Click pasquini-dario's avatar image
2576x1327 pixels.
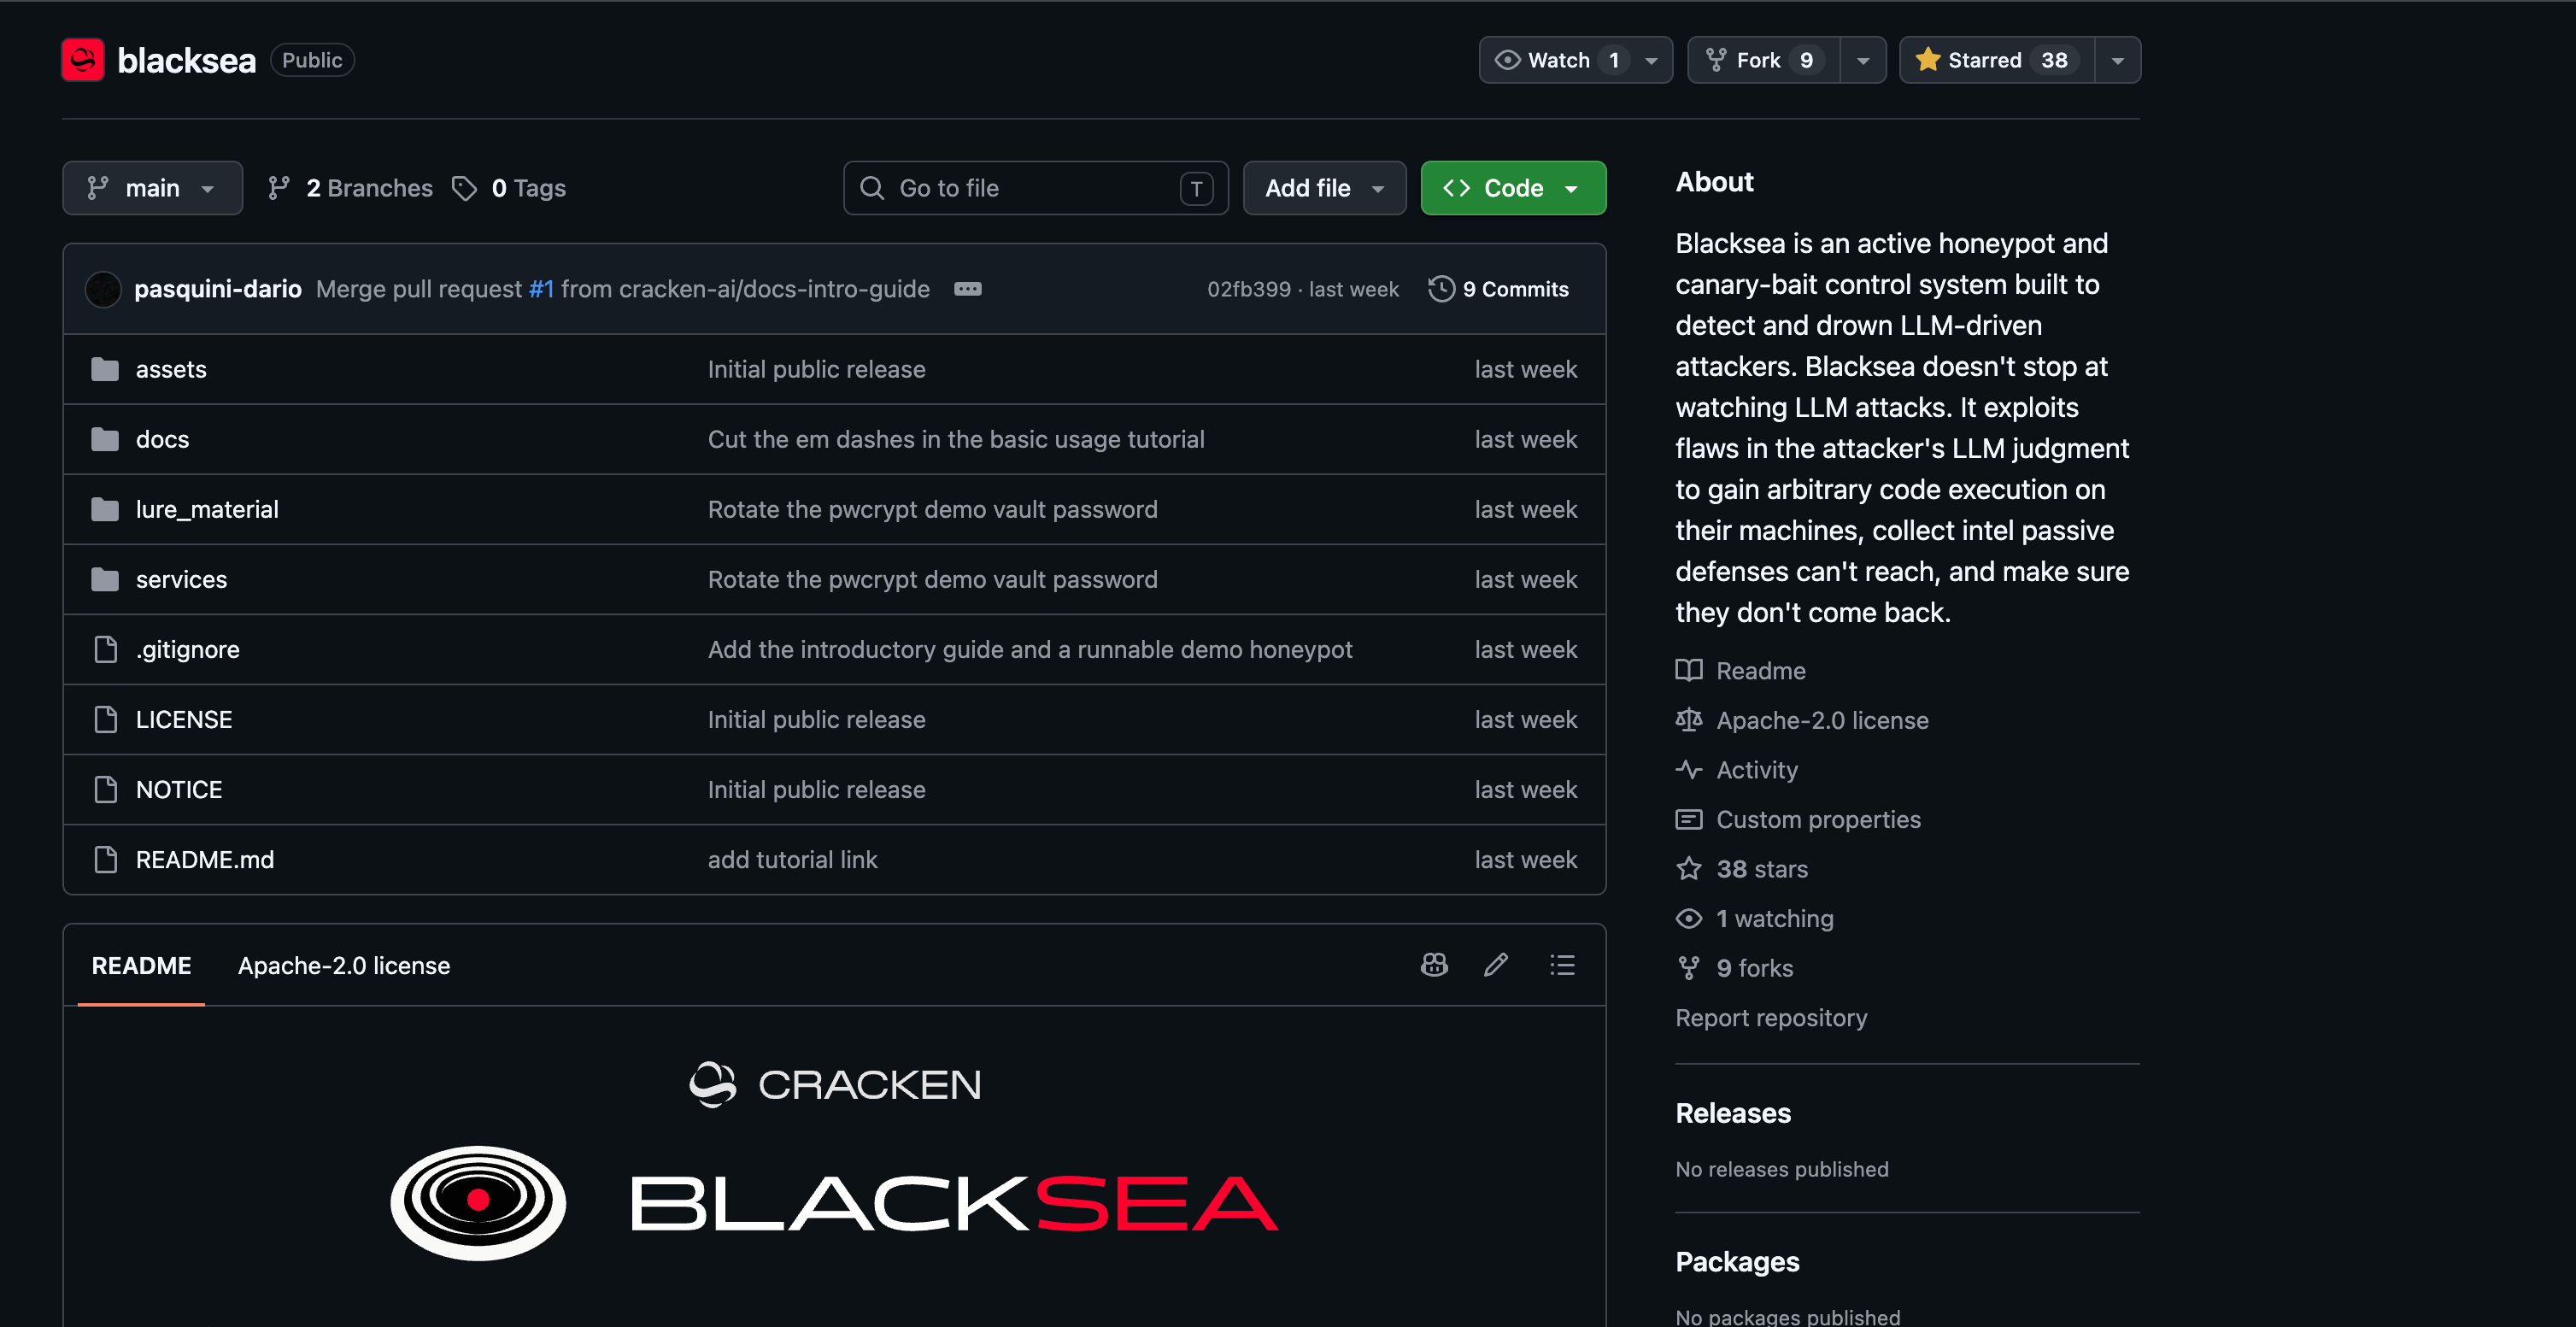click(103, 289)
